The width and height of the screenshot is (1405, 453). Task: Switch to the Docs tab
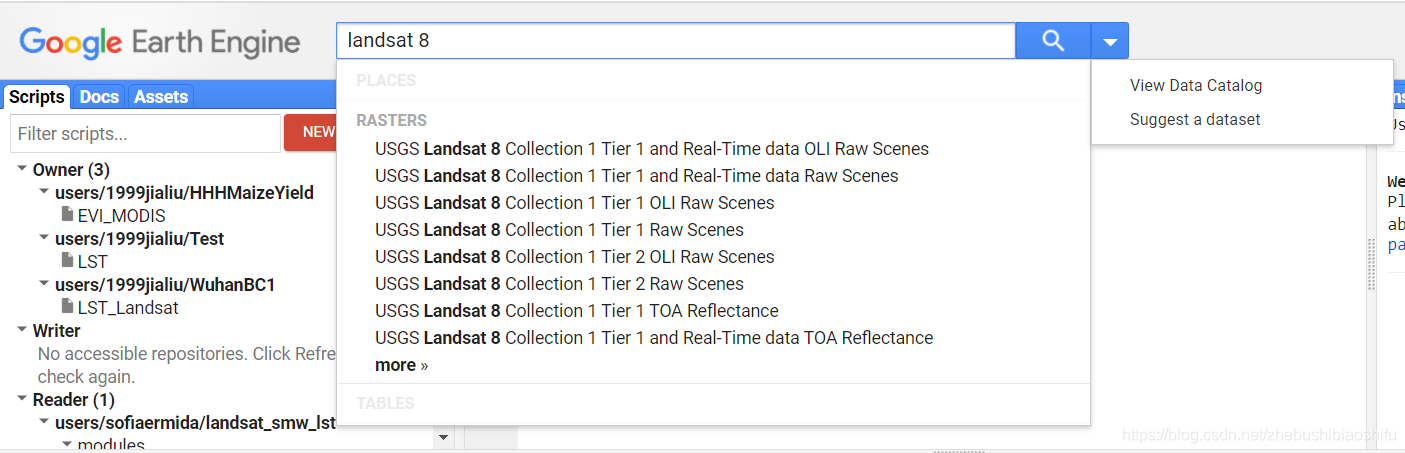pos(99,97)
